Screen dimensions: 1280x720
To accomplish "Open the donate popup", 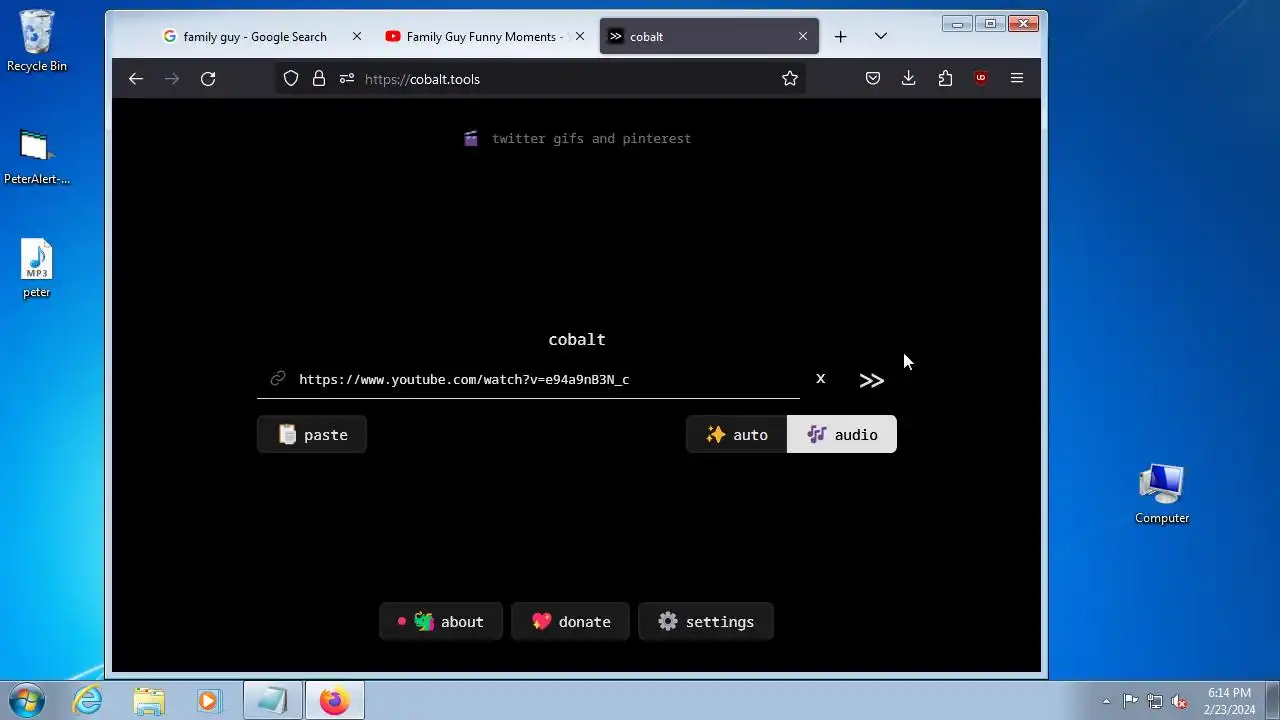I will [571, 622].
